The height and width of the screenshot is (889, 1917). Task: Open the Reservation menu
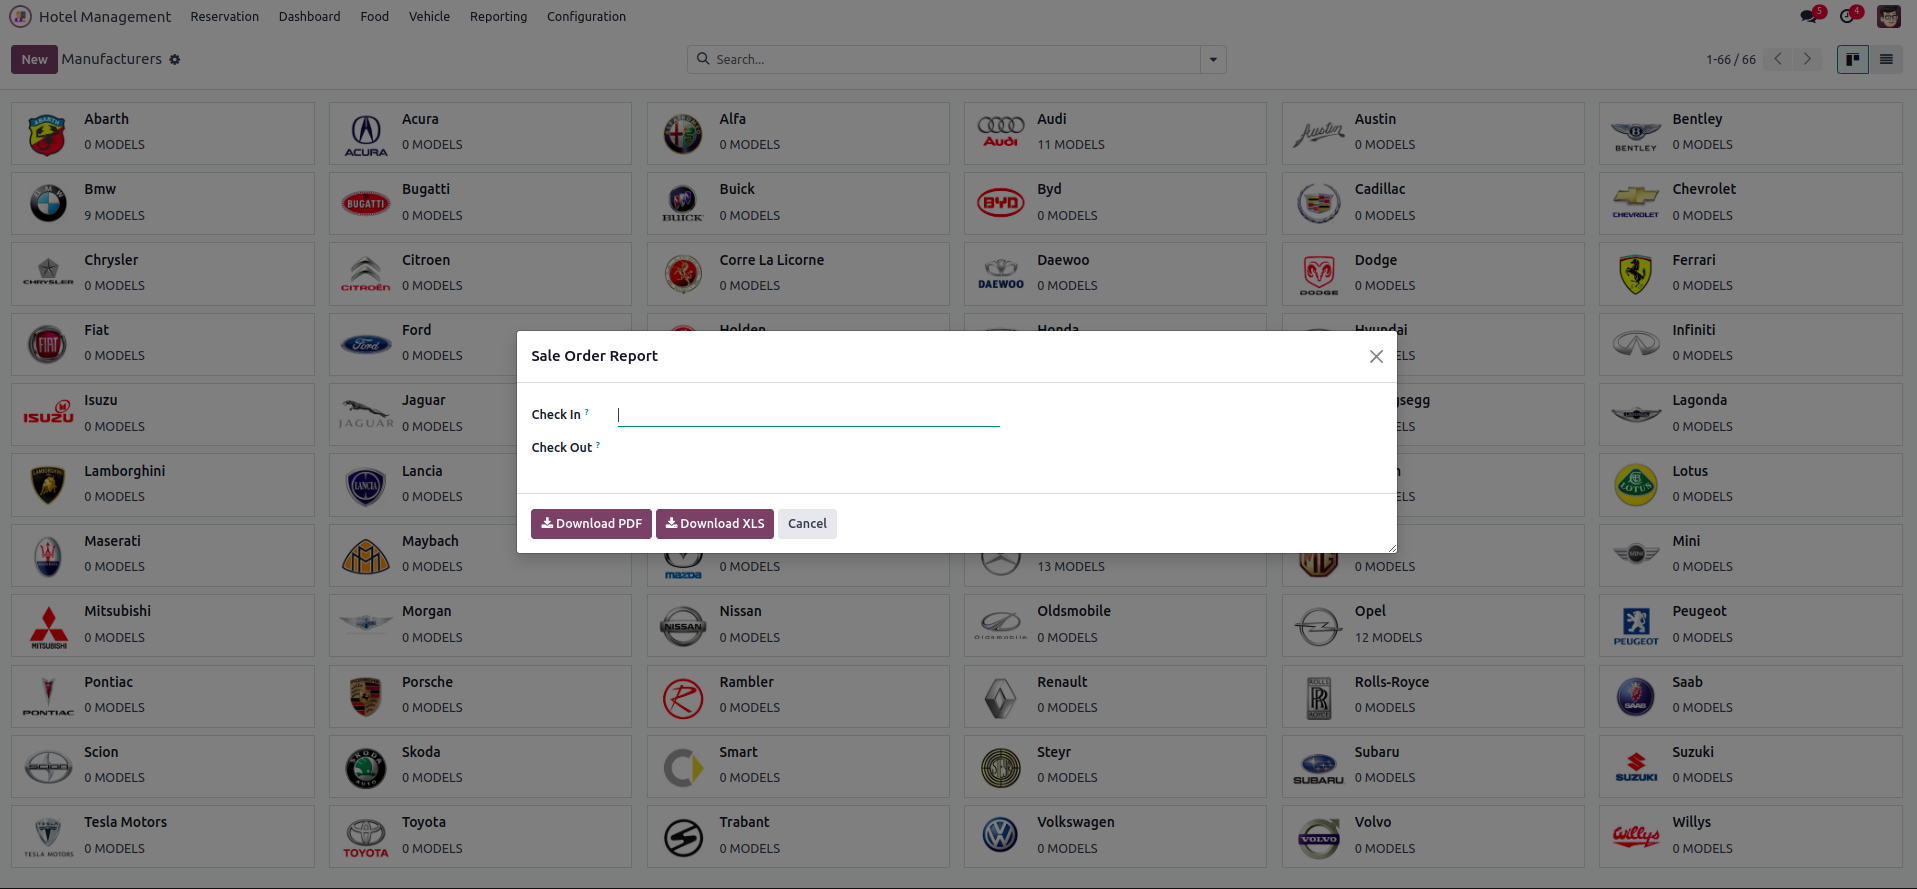[224, 17]
